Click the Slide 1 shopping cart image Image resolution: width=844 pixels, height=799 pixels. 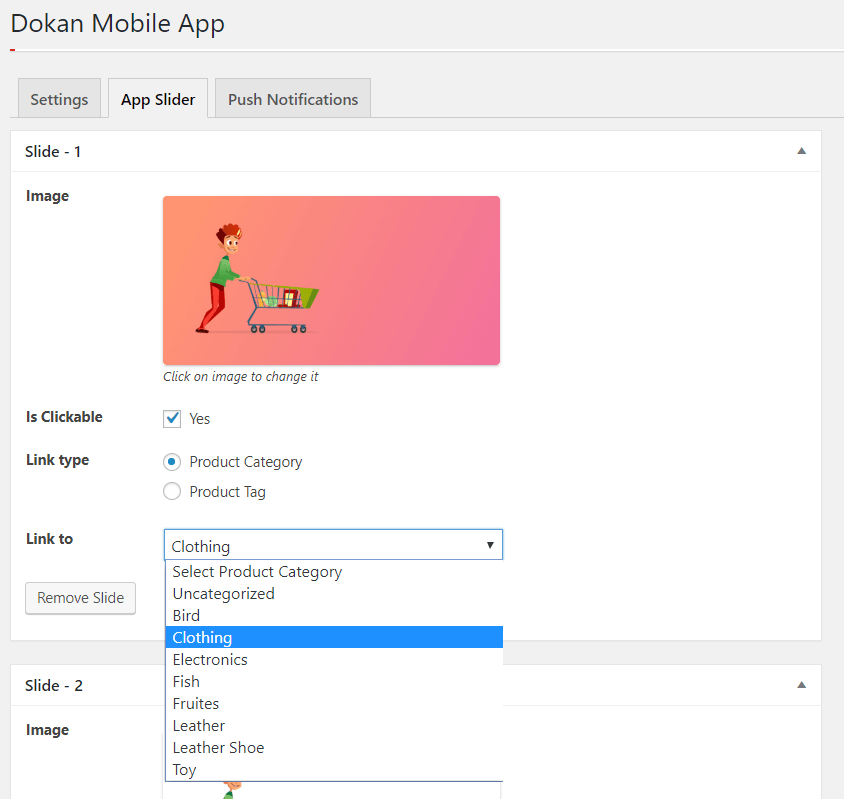pos(331,280)
